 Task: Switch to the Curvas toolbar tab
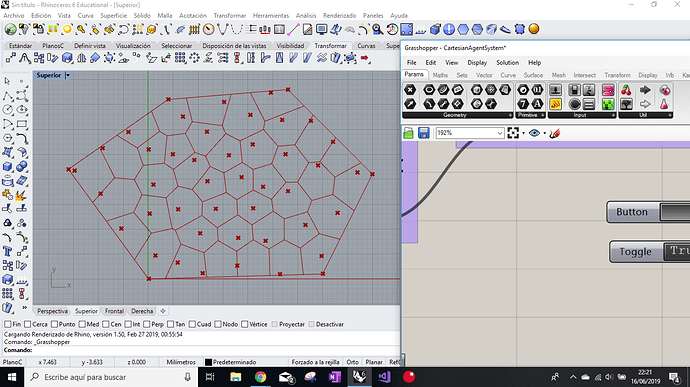(366, 46)
